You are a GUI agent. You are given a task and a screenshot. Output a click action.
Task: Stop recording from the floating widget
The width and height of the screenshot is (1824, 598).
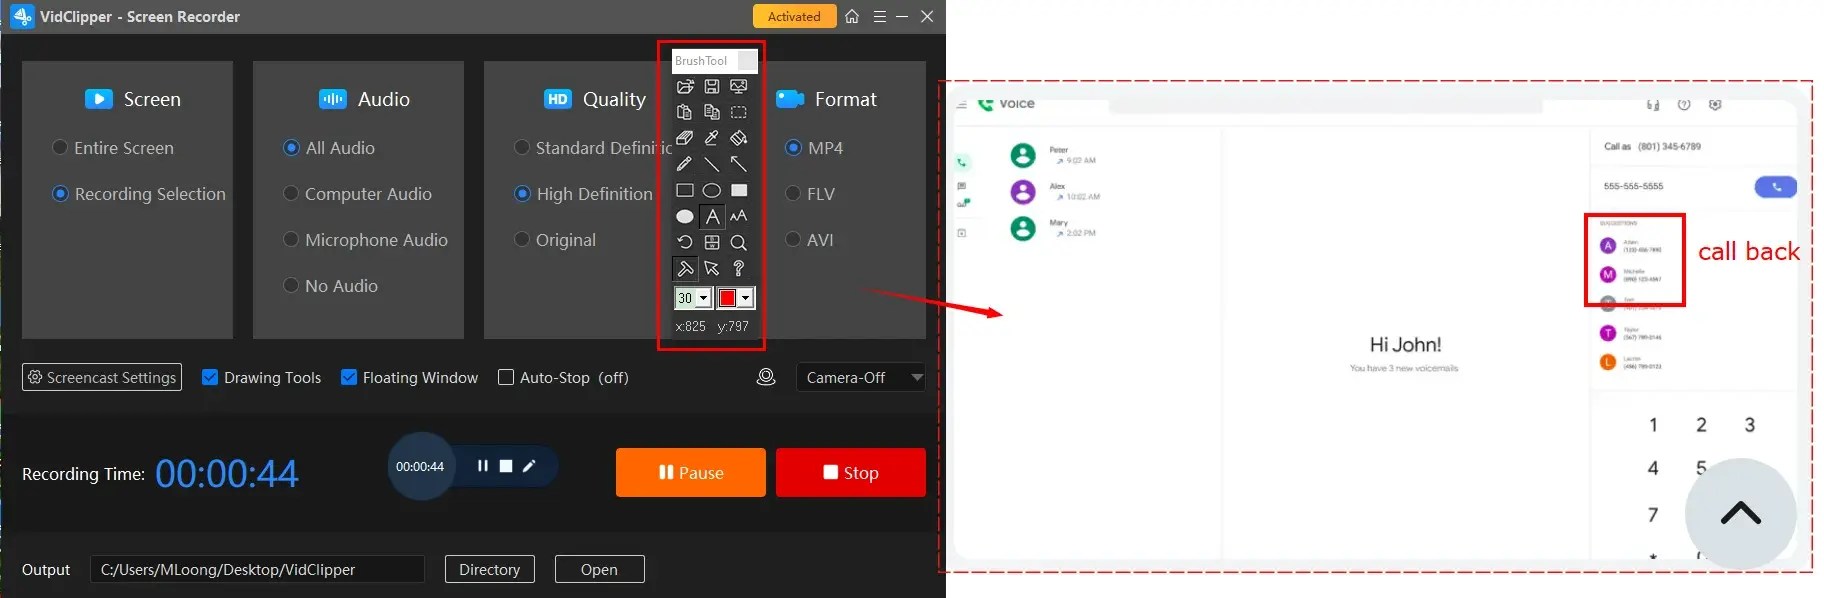click(506, 466)
